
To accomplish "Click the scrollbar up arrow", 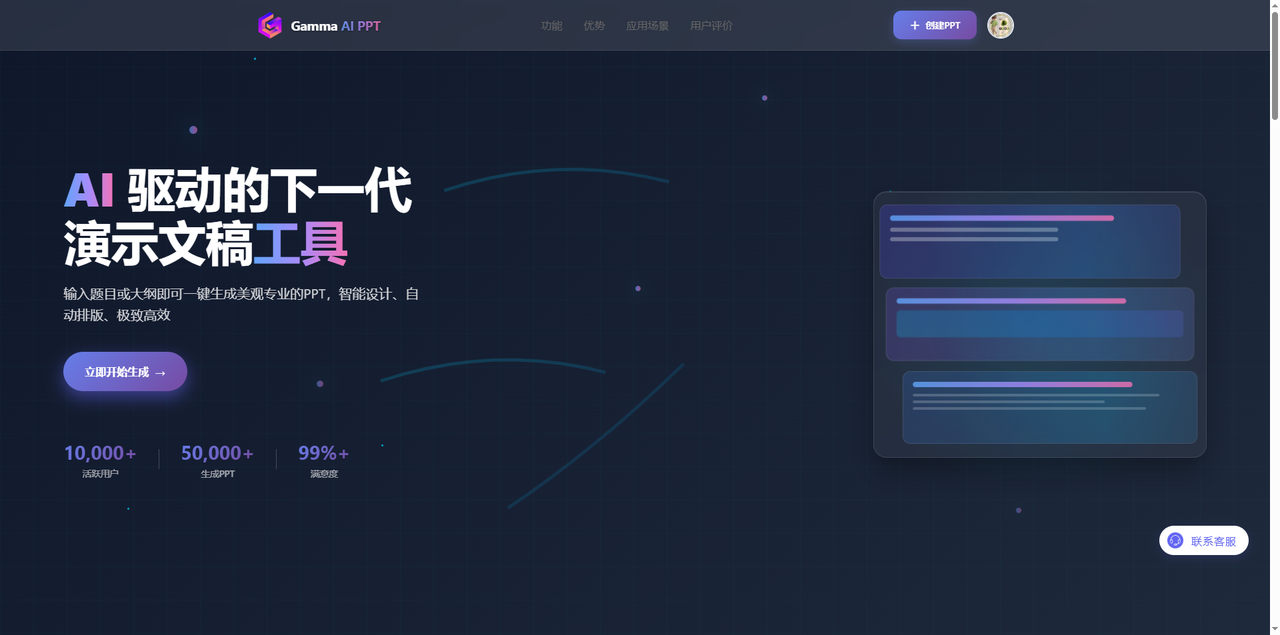I will pyautogui.click(x=1273, y=6).
